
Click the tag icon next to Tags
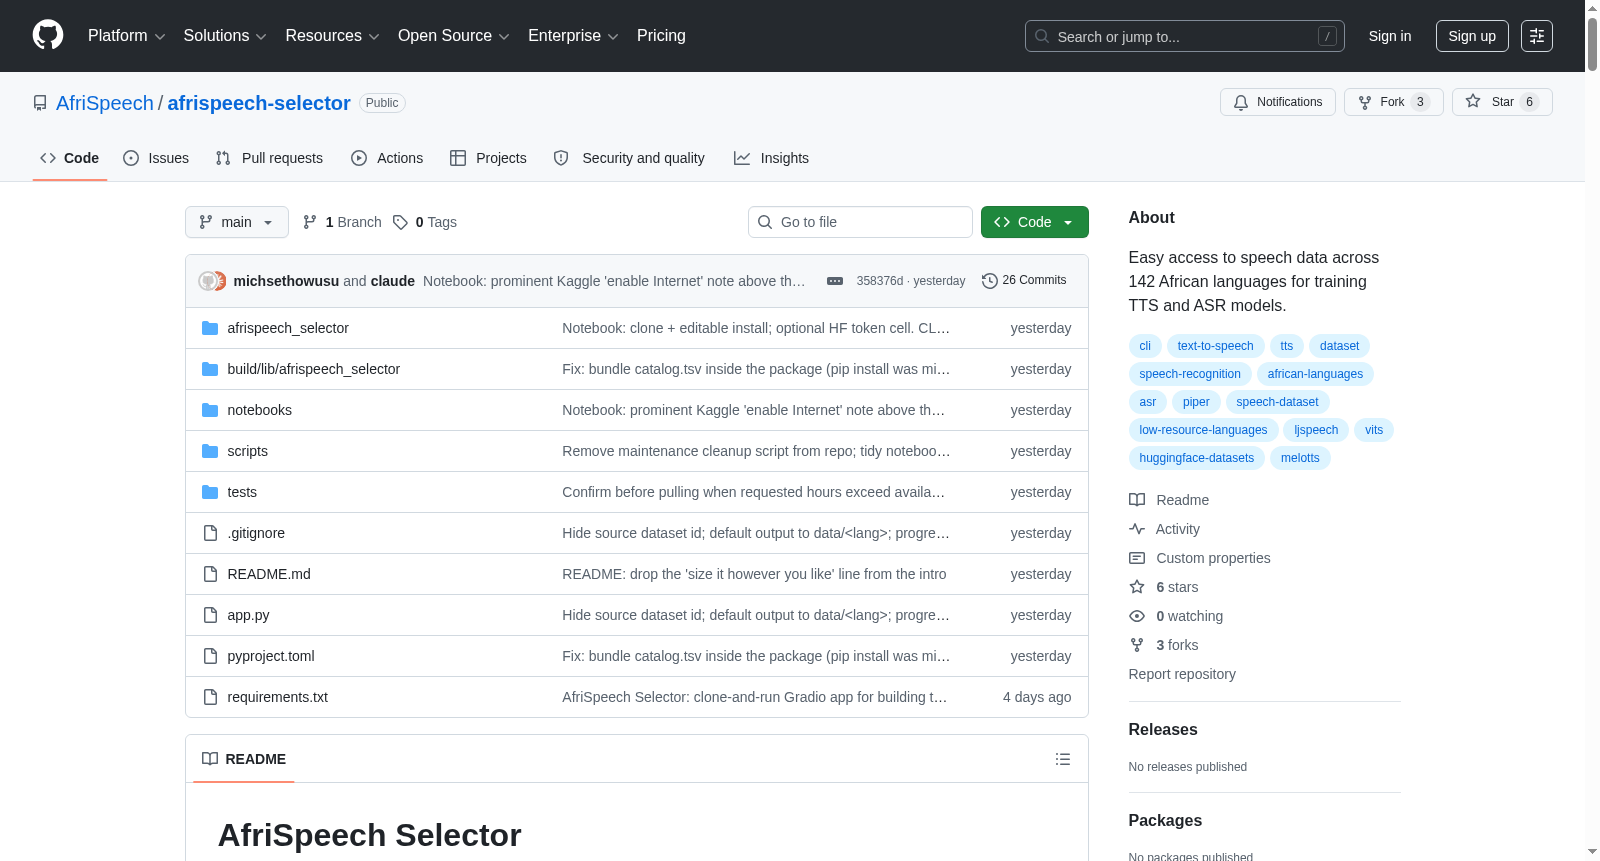(x=400, y=222)
